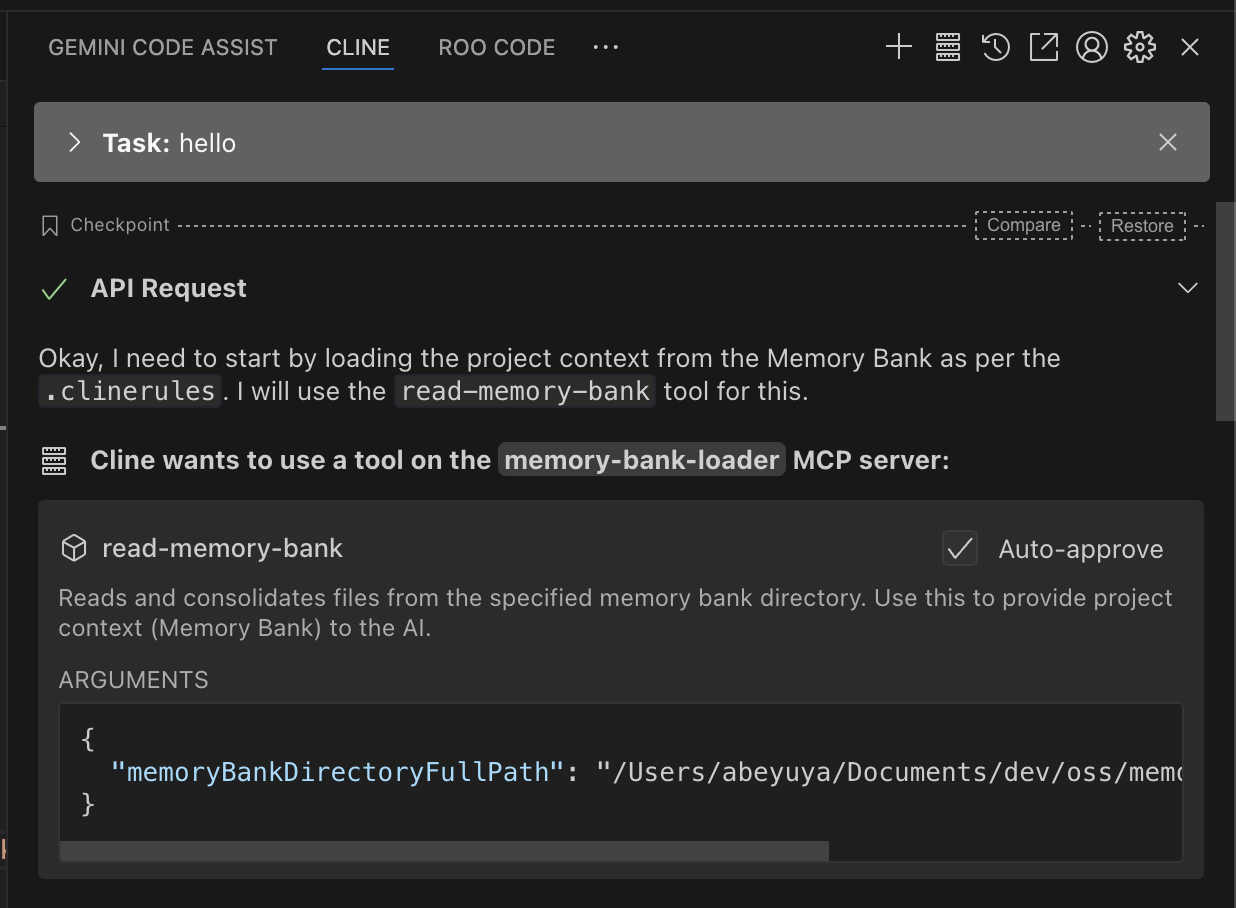Open the MCP Servers panel icon

click(x=947, y=47)
